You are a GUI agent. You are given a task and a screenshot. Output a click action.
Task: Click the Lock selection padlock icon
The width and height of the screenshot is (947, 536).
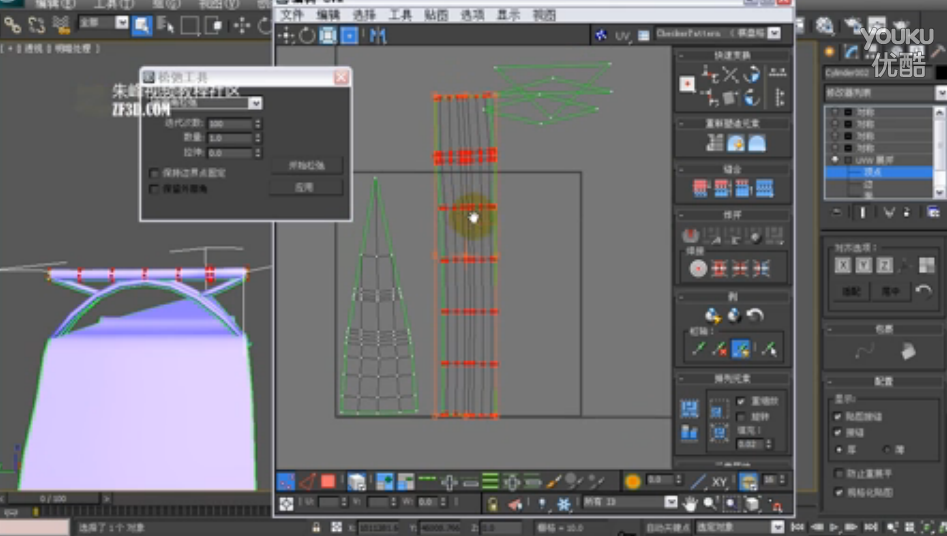pos(493,503)
